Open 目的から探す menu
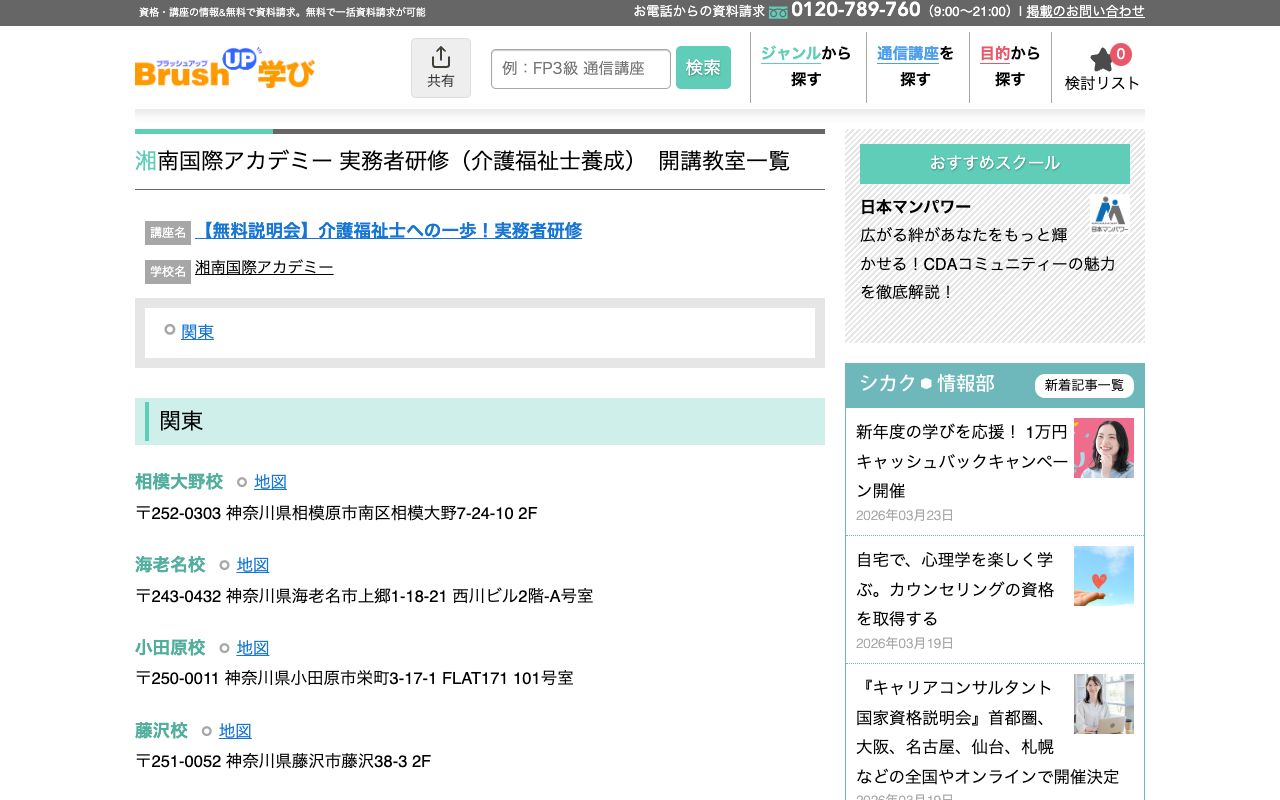 click(1011, 67)
